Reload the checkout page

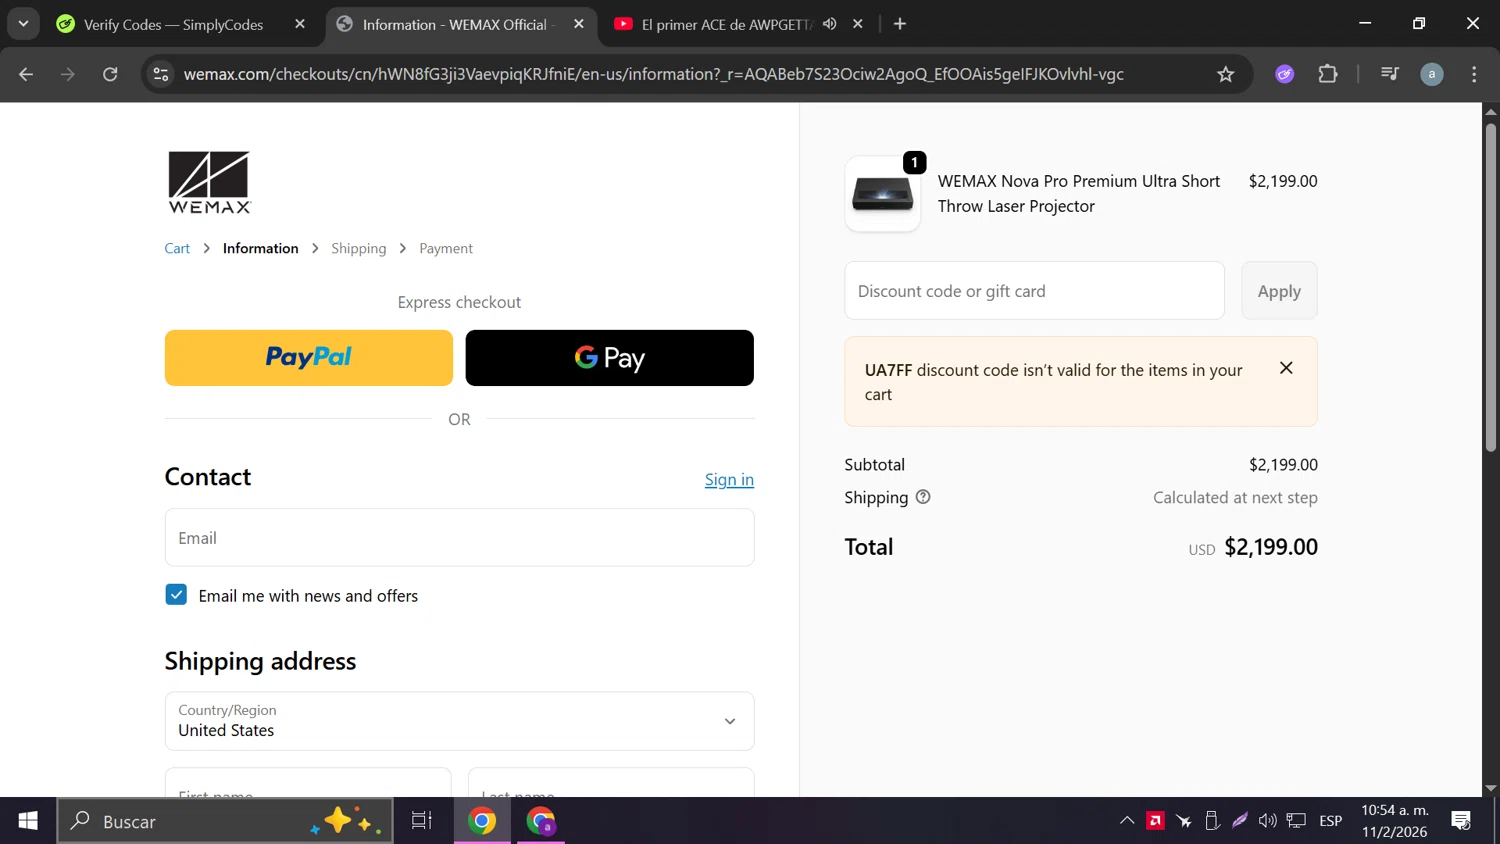(110, 74)
